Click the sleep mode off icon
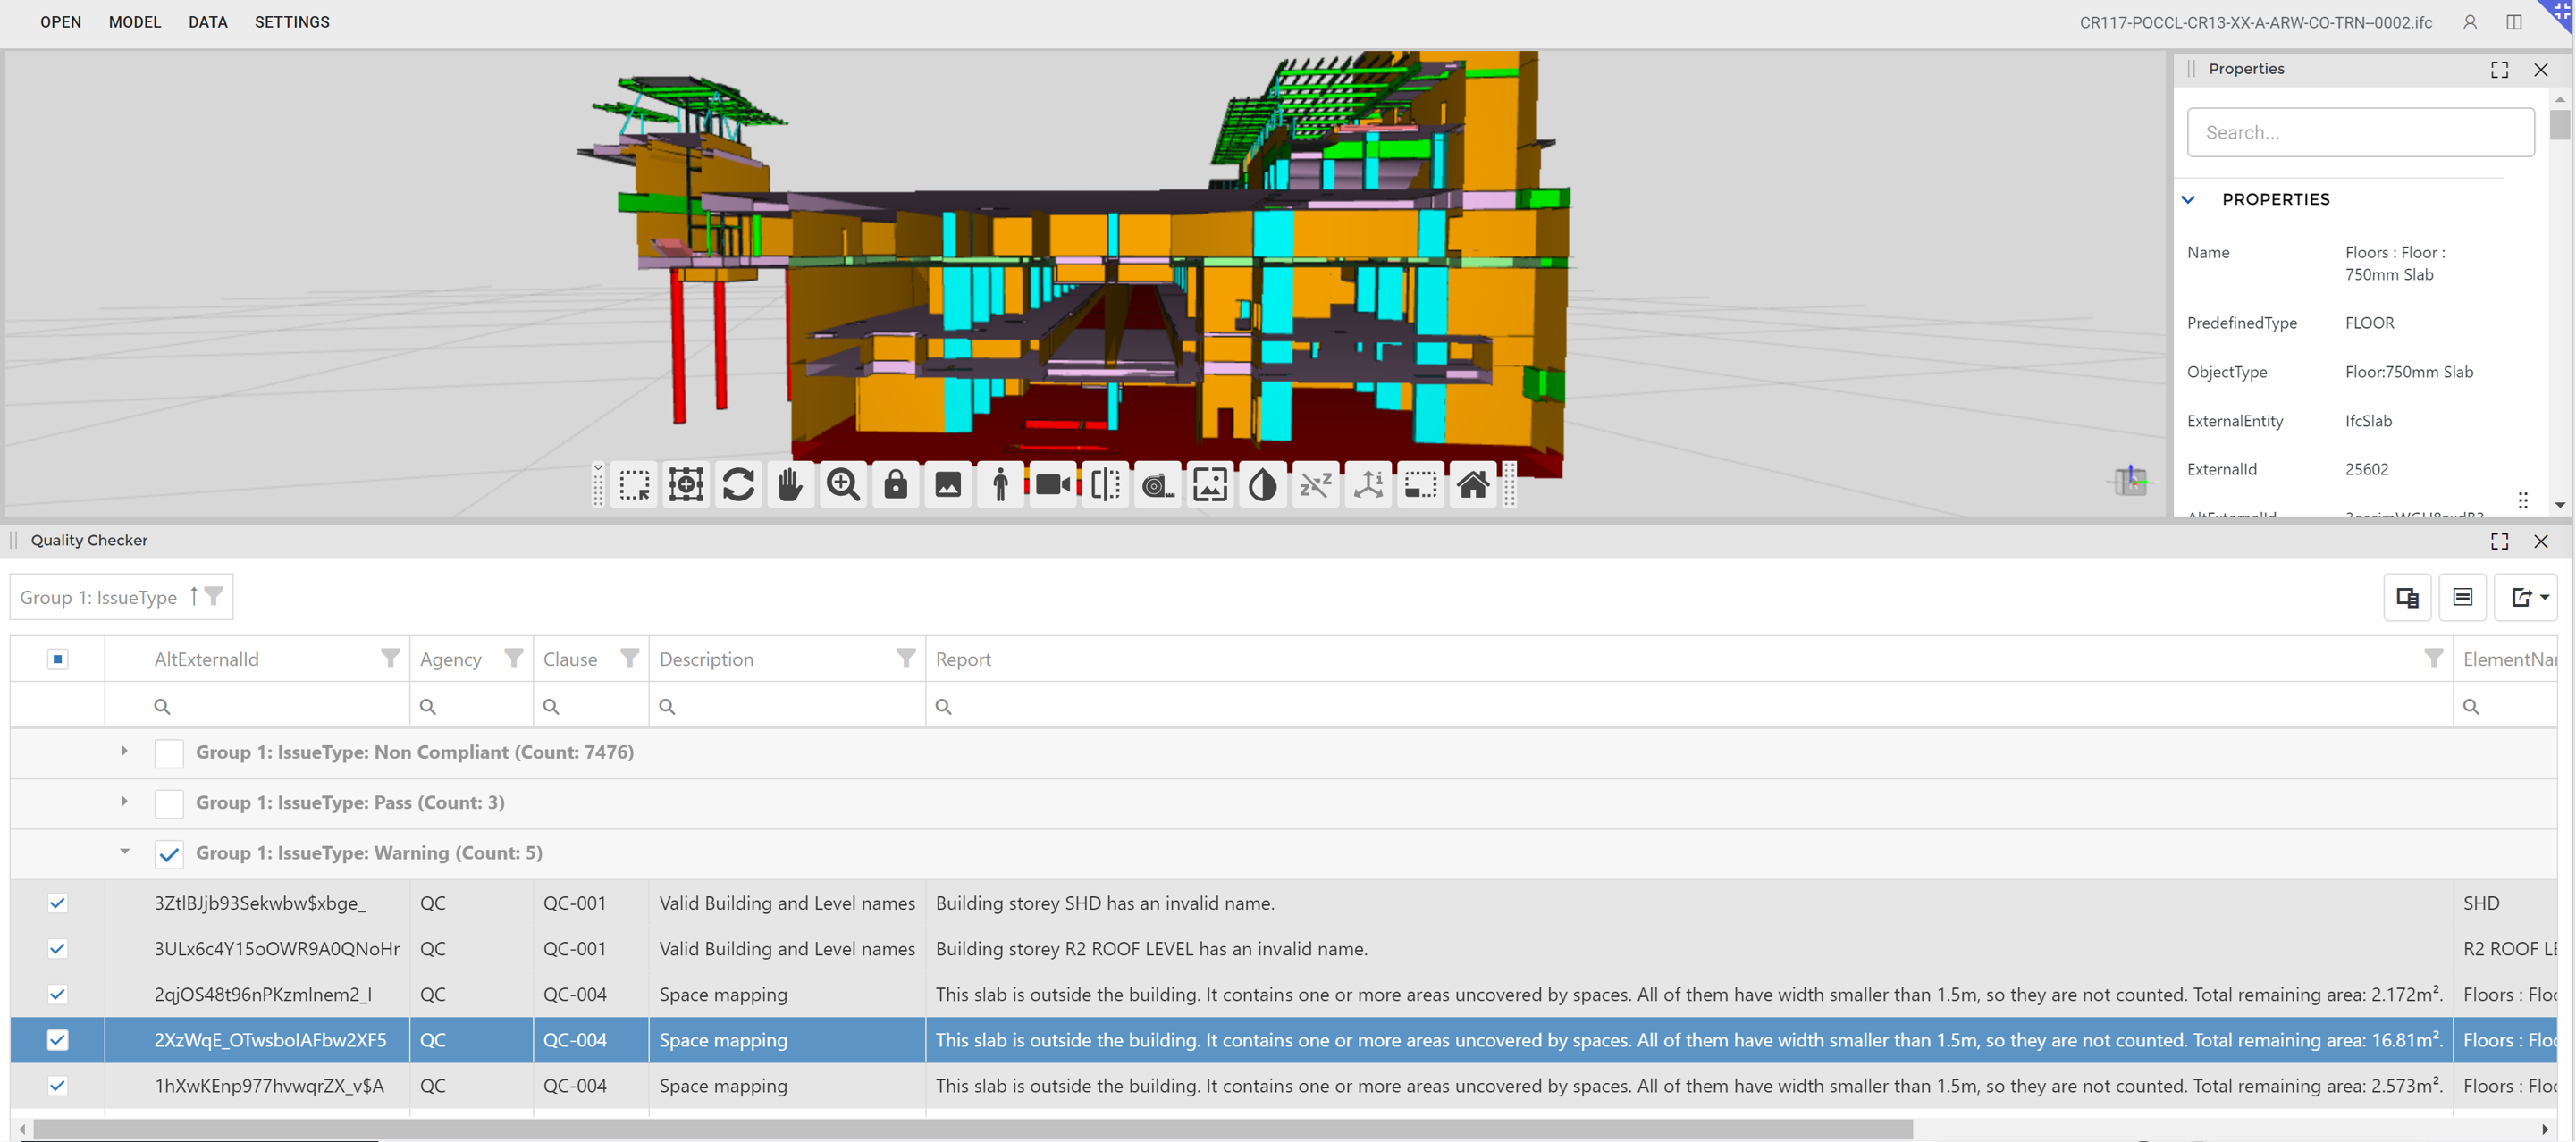 (x=1315, y=485)
